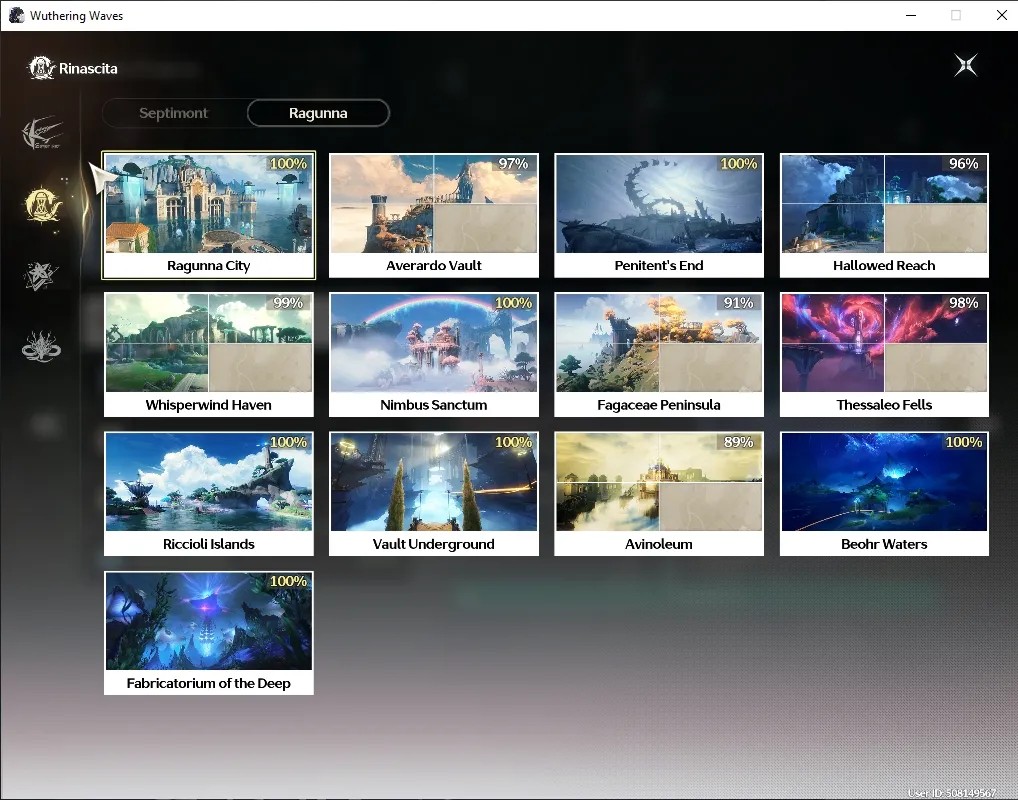Click the User ID text
This screenshot has height=800, width=1018.
(x=951, y=793)
